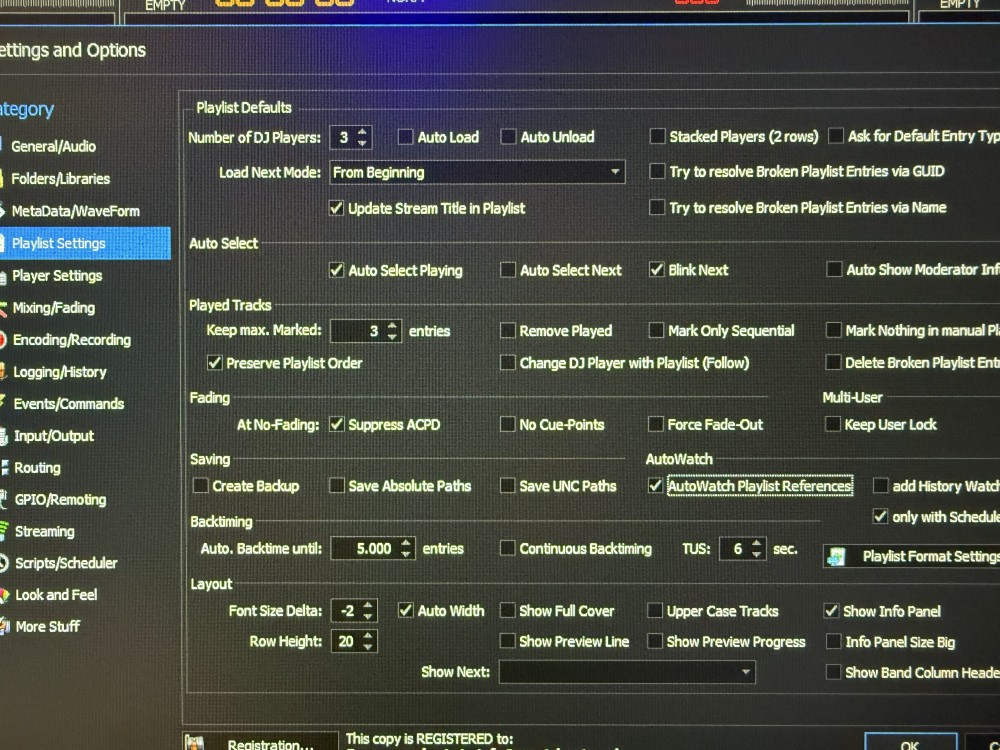Decrease Row Height stepper value
The width and height of the screenshot is (1000, 750).
(367, 646)
